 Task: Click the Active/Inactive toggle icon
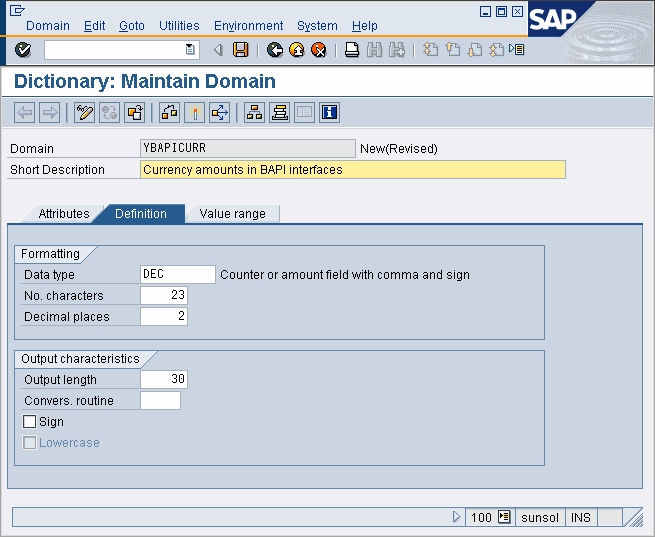pyautogui.click(x=109, y=113)
